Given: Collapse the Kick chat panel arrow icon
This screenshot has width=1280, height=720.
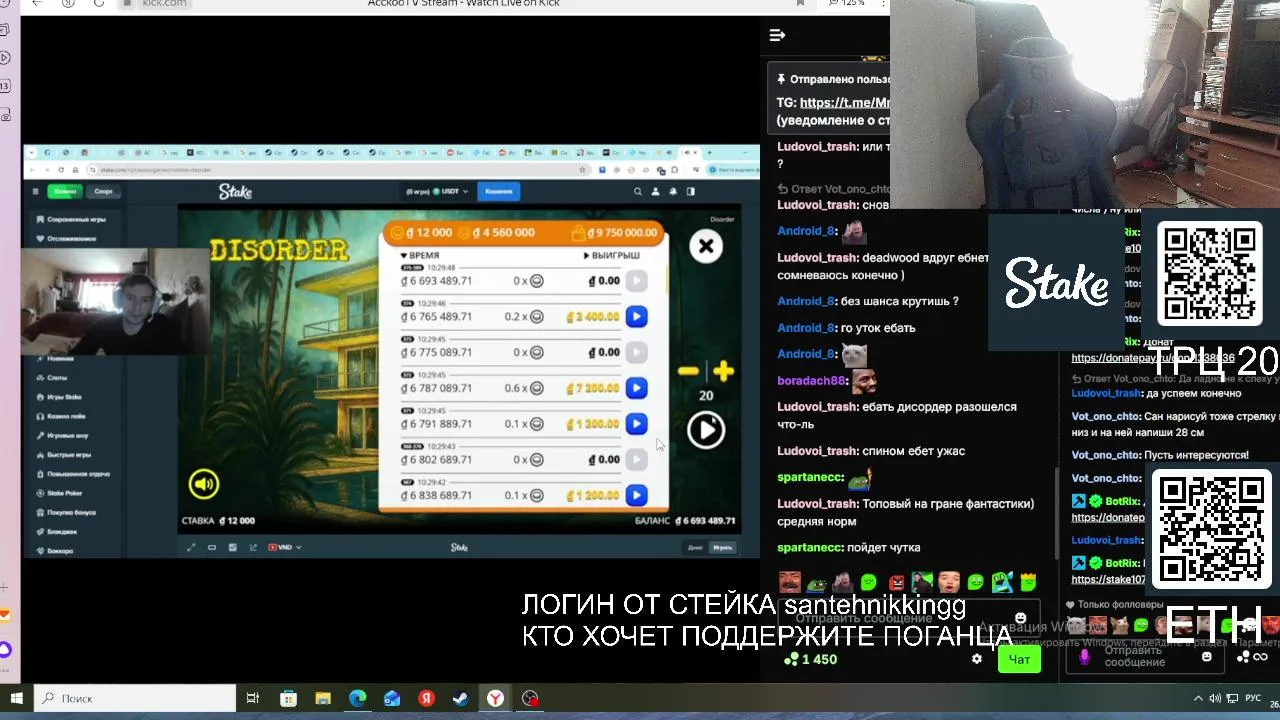Looking at the screenshot, I should click(777, 35).
